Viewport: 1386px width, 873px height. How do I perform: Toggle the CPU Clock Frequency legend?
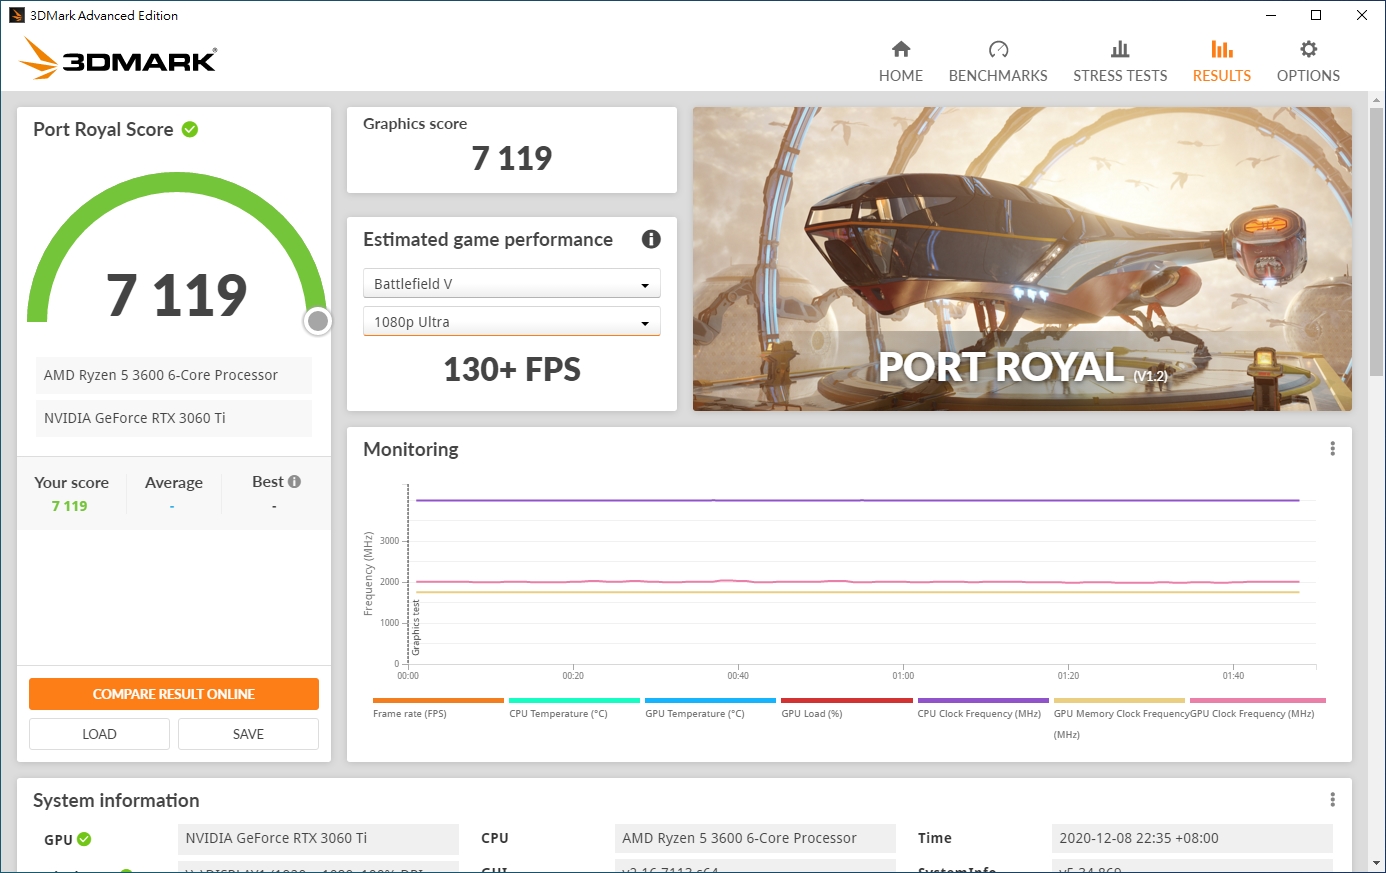(982, 708)
